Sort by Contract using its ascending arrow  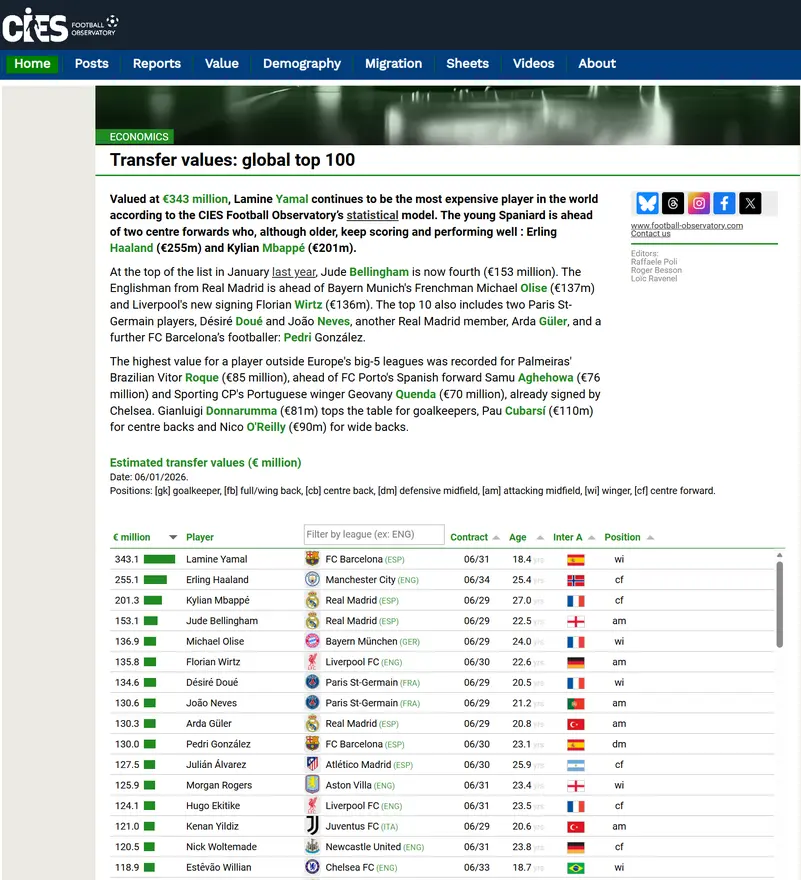click(497, 538)
